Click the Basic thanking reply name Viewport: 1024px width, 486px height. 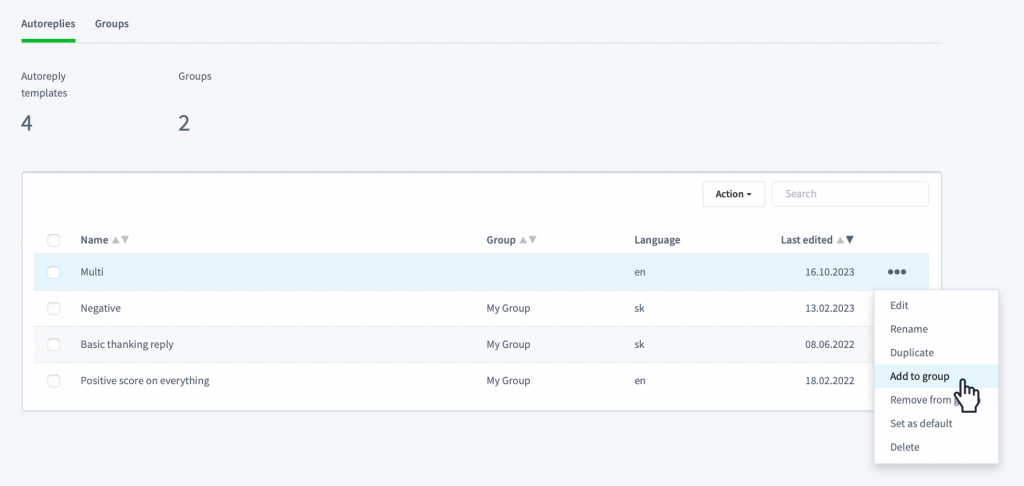tap(127, 344)
